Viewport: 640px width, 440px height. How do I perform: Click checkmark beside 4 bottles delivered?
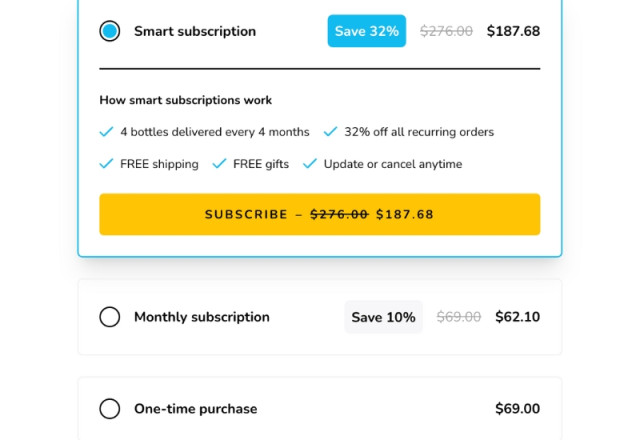point(106,132)
